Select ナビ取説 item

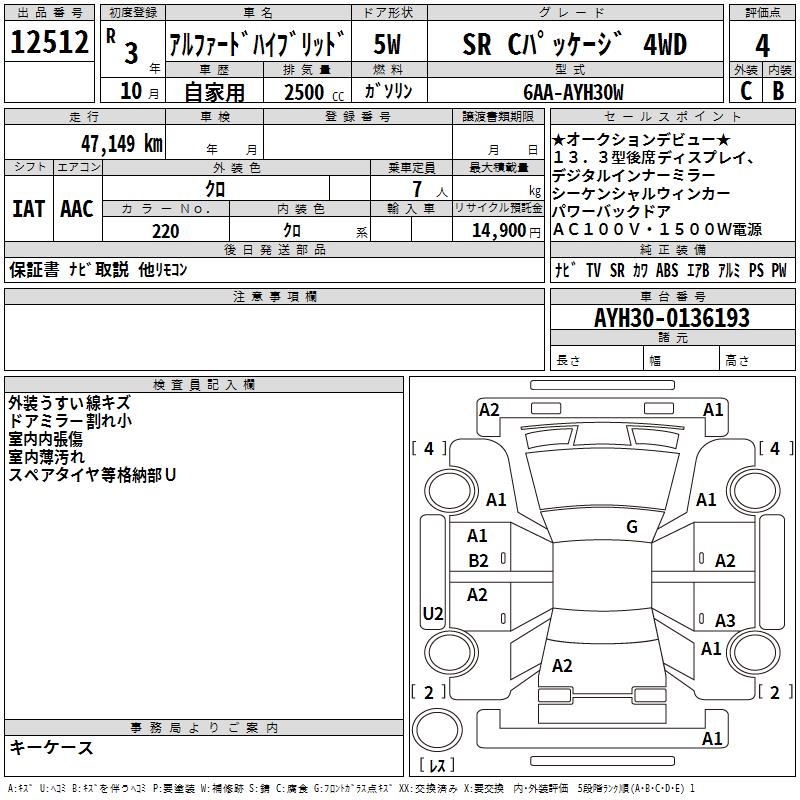coord(99,269)
